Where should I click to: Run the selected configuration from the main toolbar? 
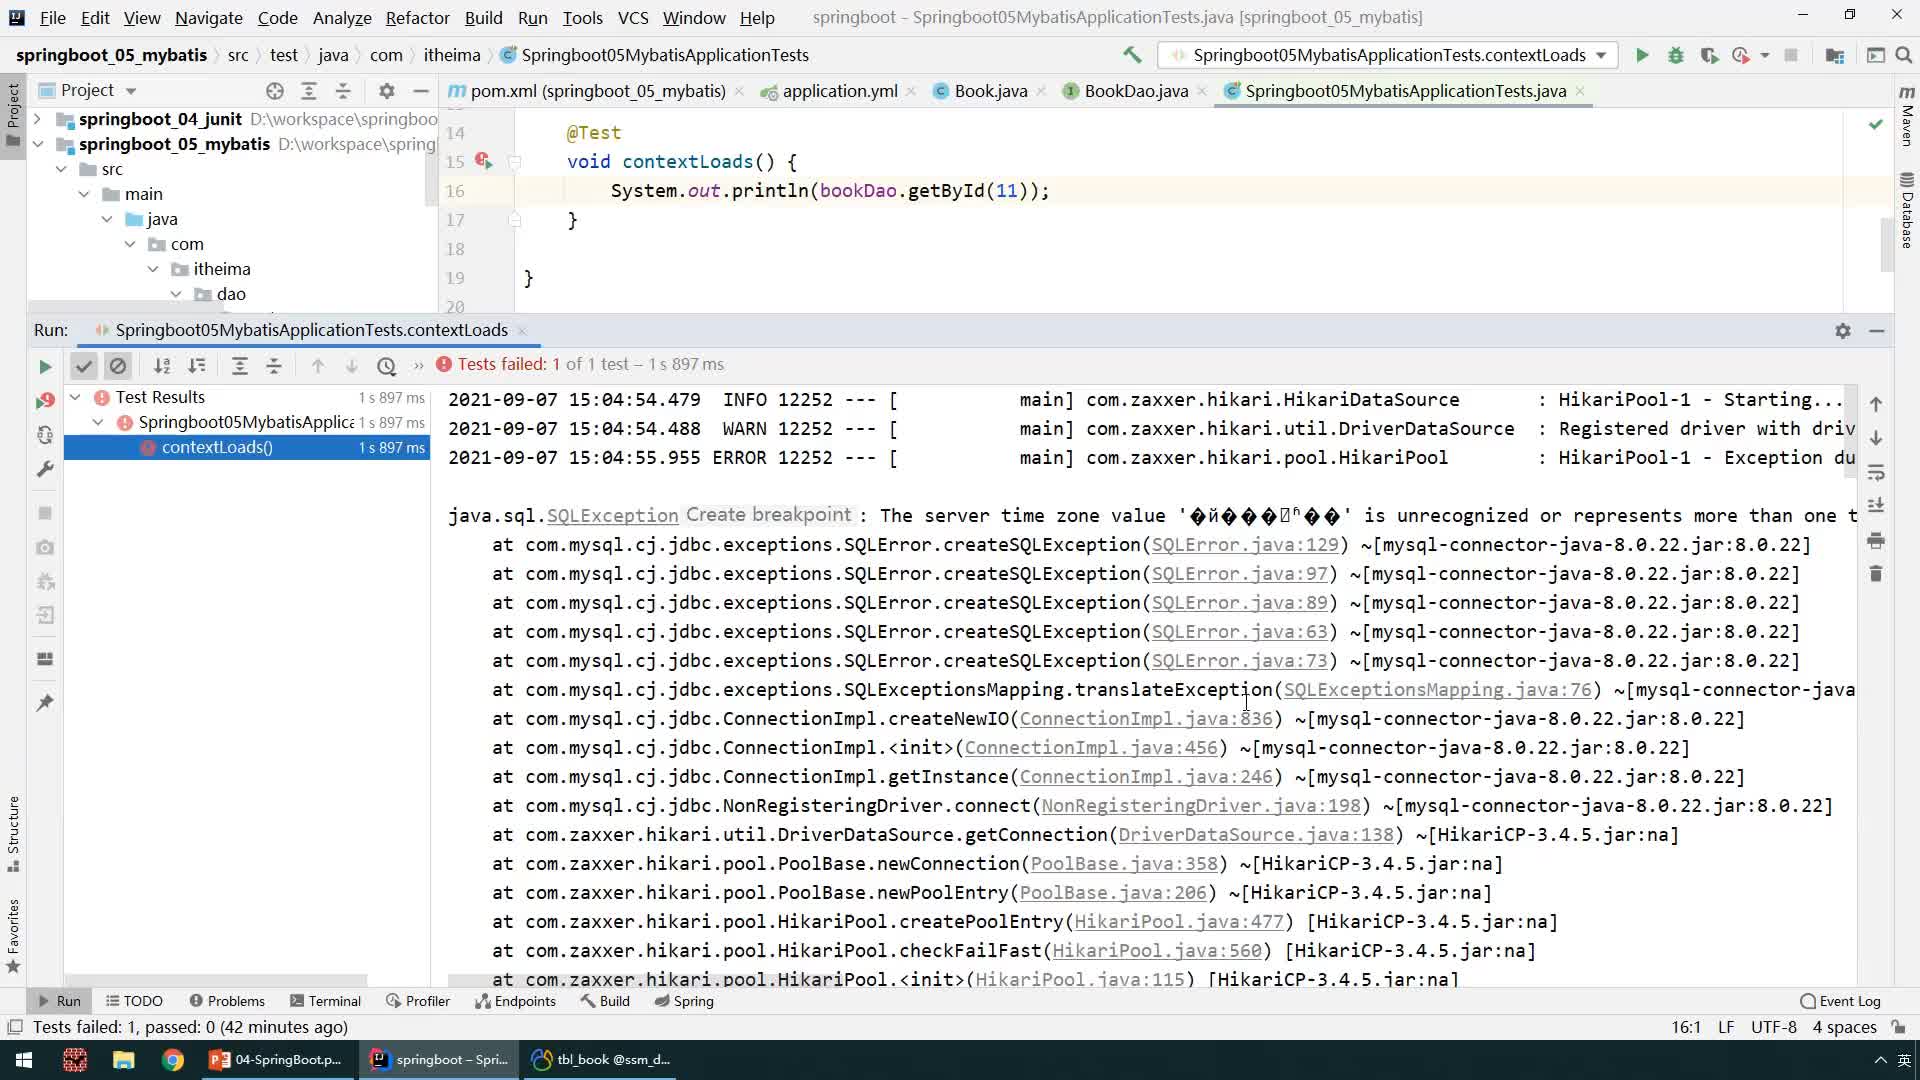tap(1642, 55)
